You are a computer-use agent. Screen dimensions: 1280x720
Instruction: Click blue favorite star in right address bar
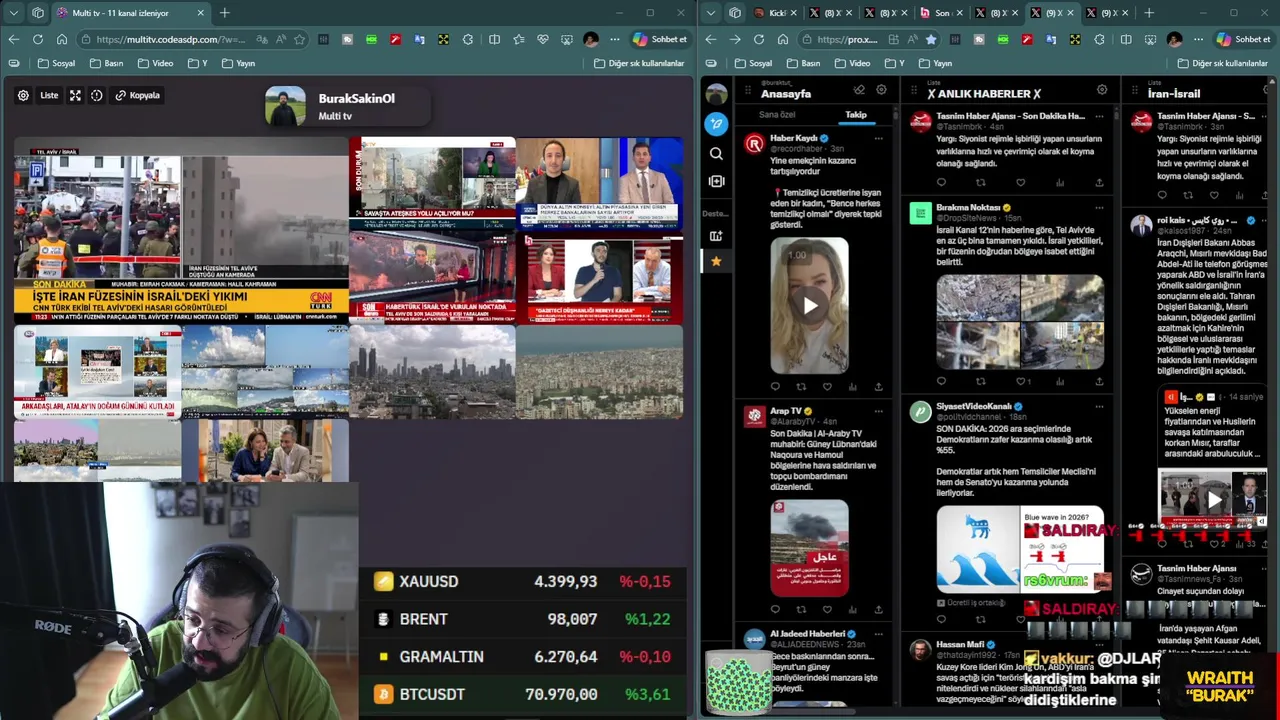tap(931, 39)
